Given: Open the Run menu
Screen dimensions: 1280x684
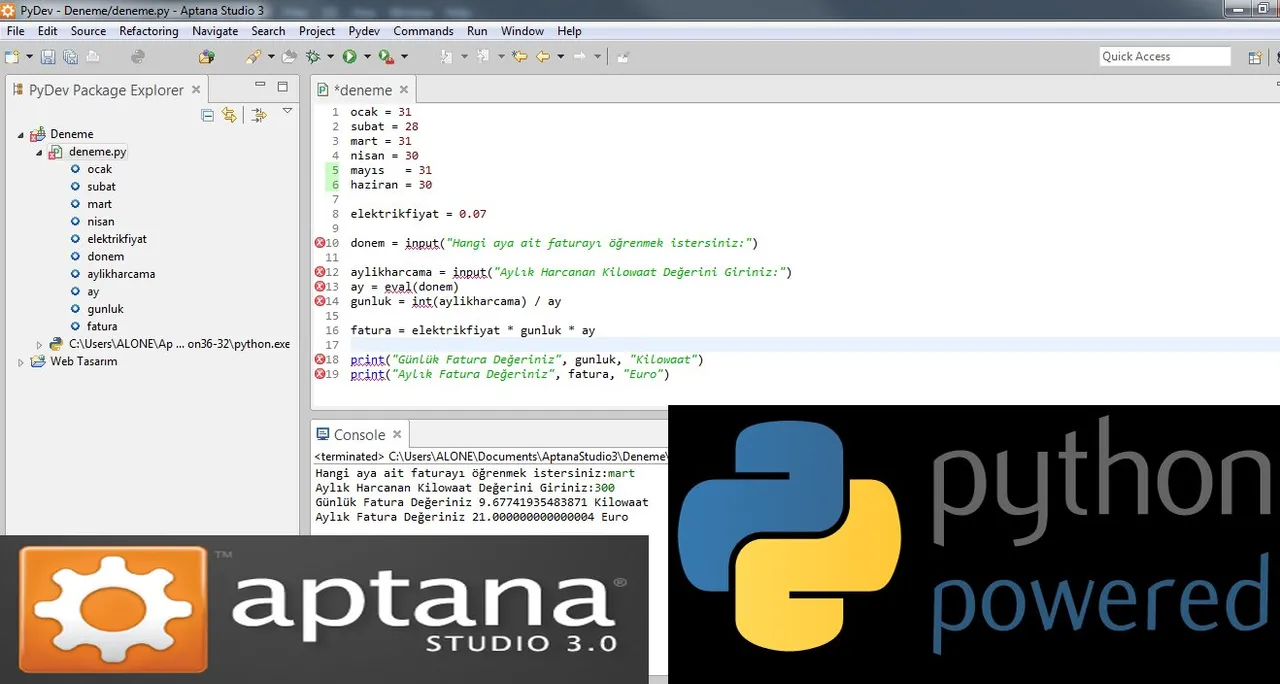Looking at the screenshot, I should [477, 31].
